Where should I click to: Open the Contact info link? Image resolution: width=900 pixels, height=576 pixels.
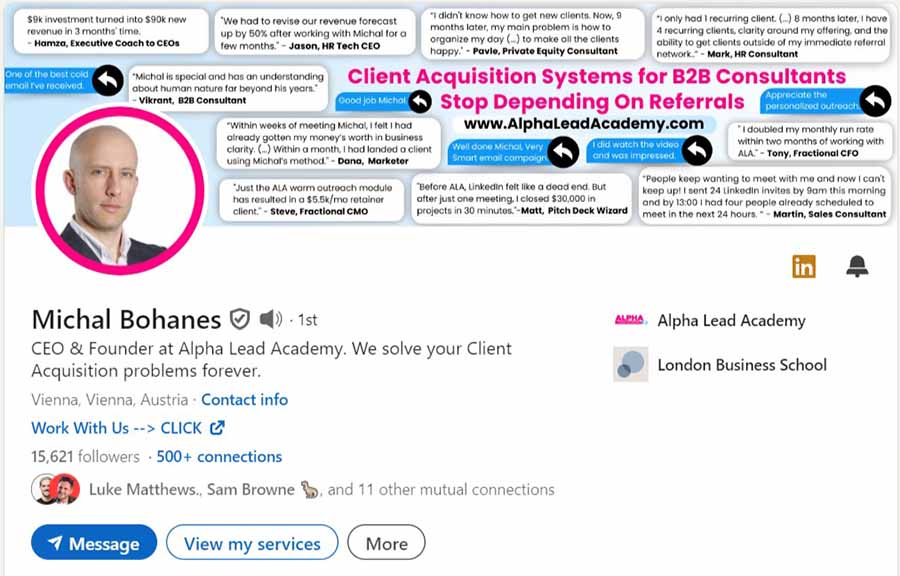(244, 399)
